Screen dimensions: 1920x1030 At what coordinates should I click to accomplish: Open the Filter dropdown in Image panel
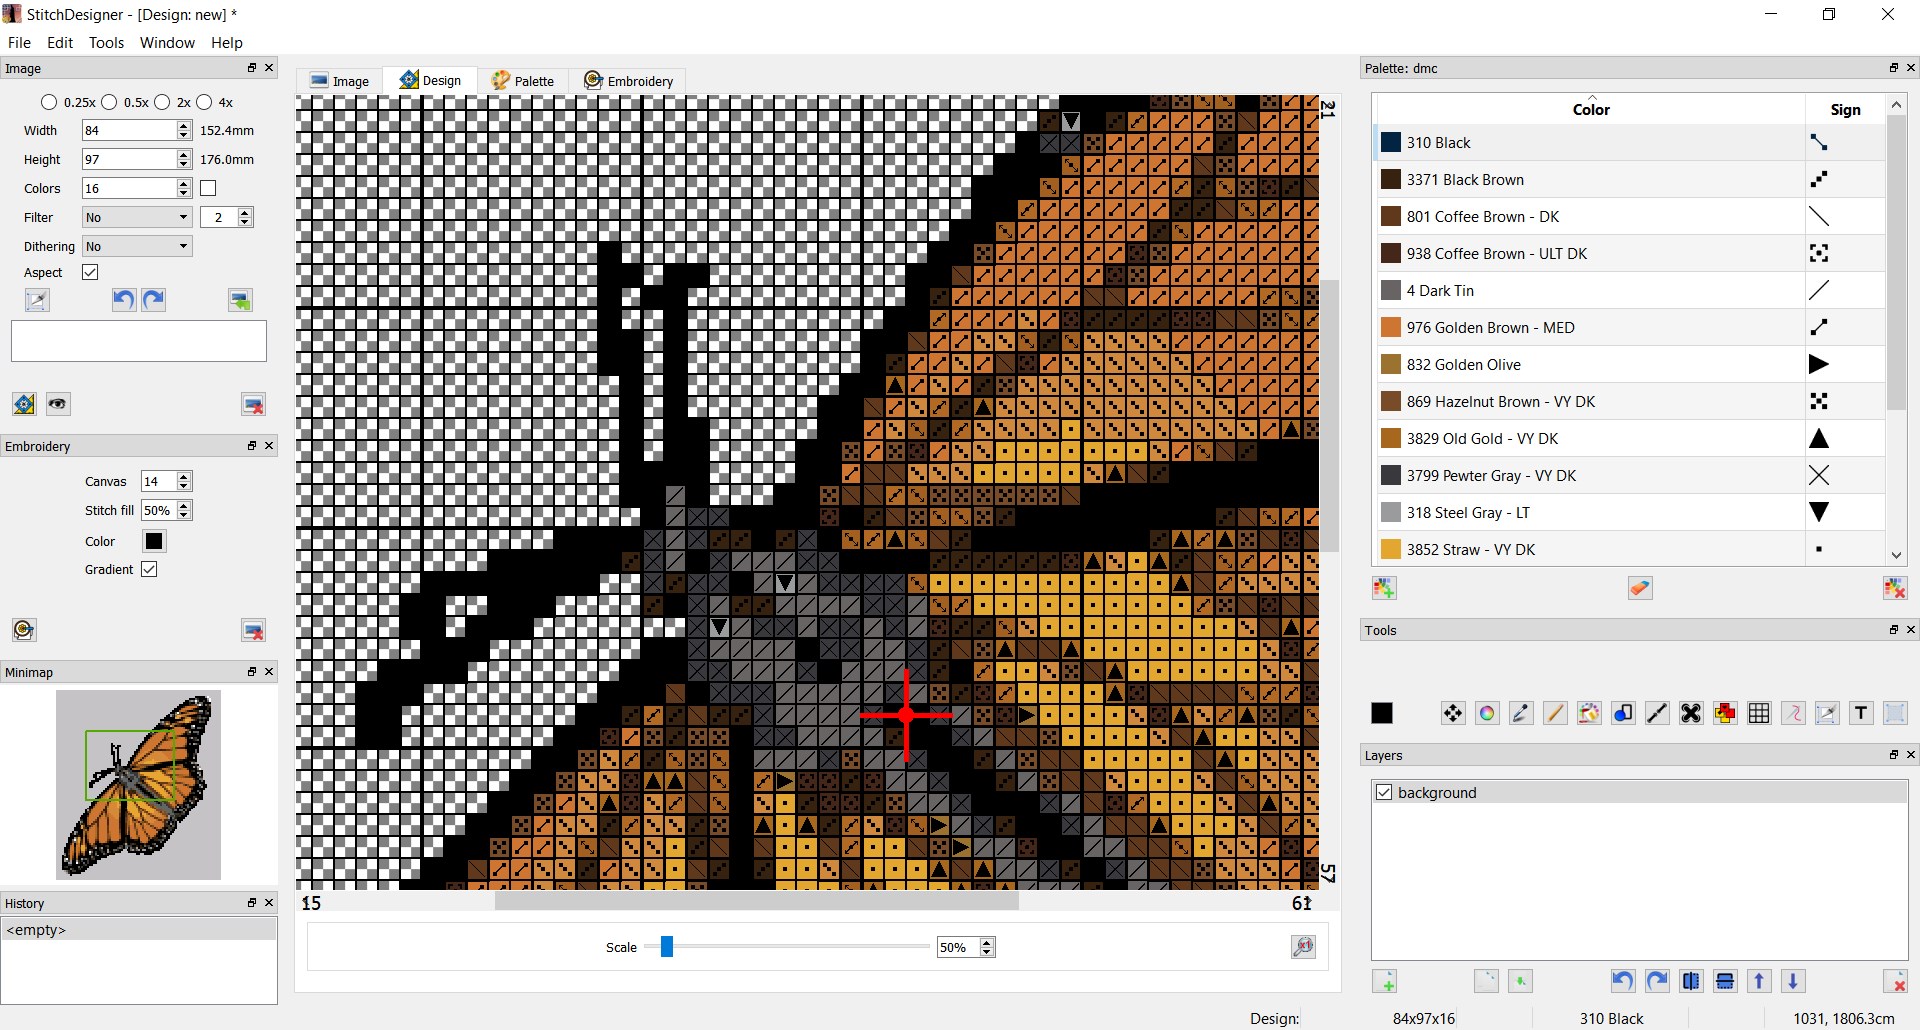coord(136,217)
